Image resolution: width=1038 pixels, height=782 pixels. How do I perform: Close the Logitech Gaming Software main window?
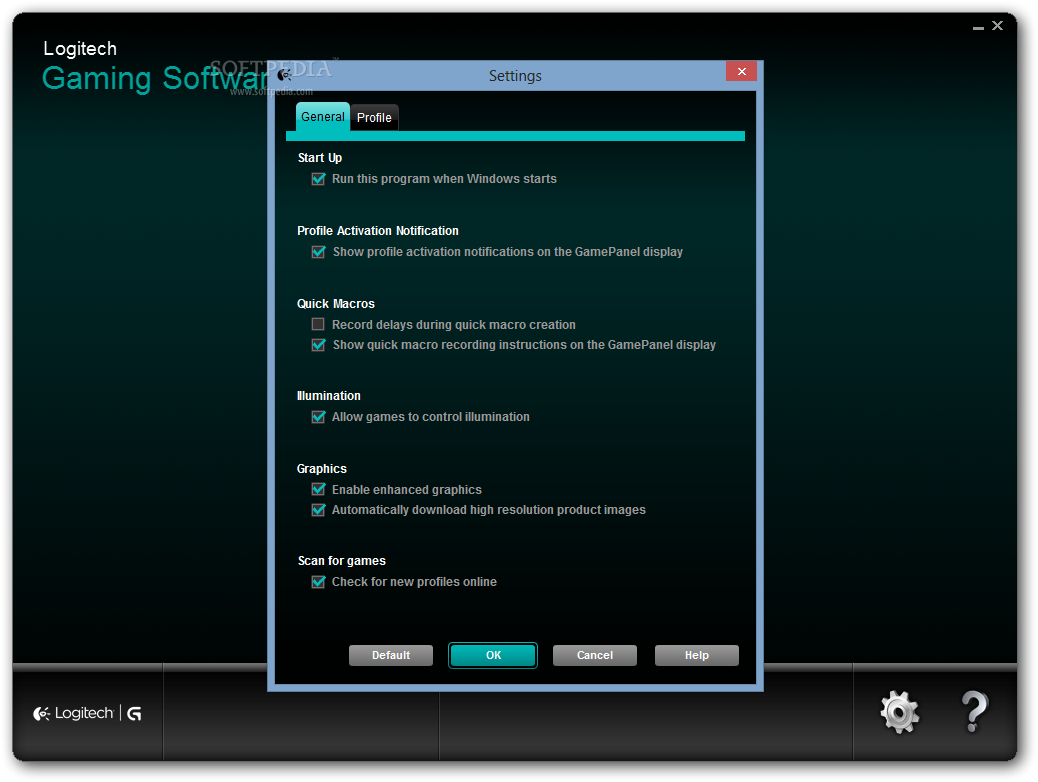(998, 26)
